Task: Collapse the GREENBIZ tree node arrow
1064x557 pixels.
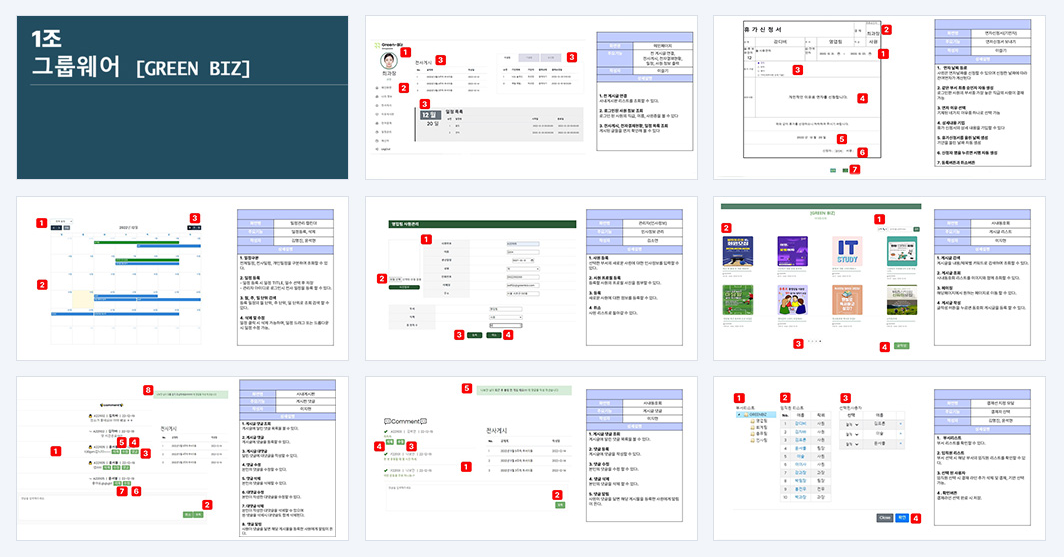Action: [x=739, y=415]
